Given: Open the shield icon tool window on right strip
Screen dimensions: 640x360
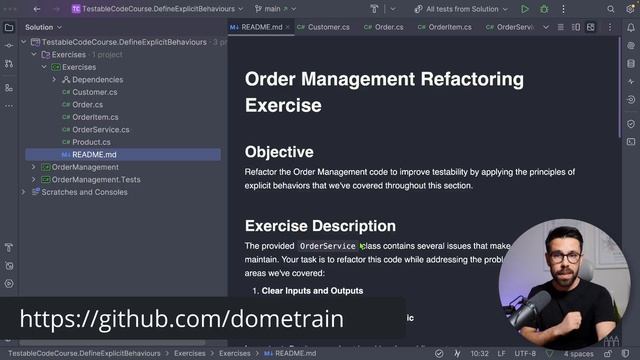Looking at the screenshot, I should click(x=631, y=124).
